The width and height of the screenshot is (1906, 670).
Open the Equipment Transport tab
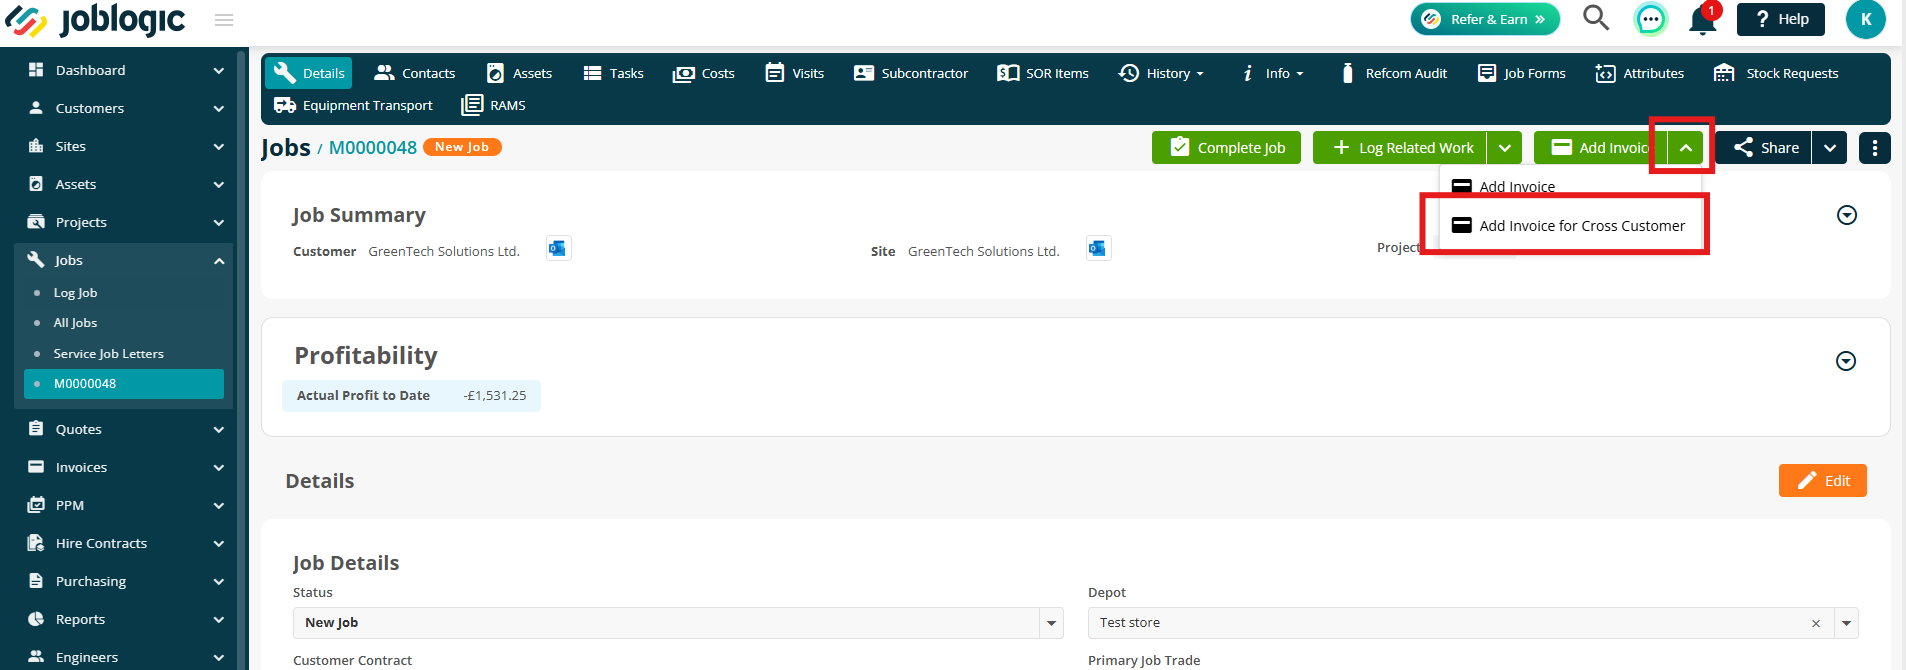353,105
